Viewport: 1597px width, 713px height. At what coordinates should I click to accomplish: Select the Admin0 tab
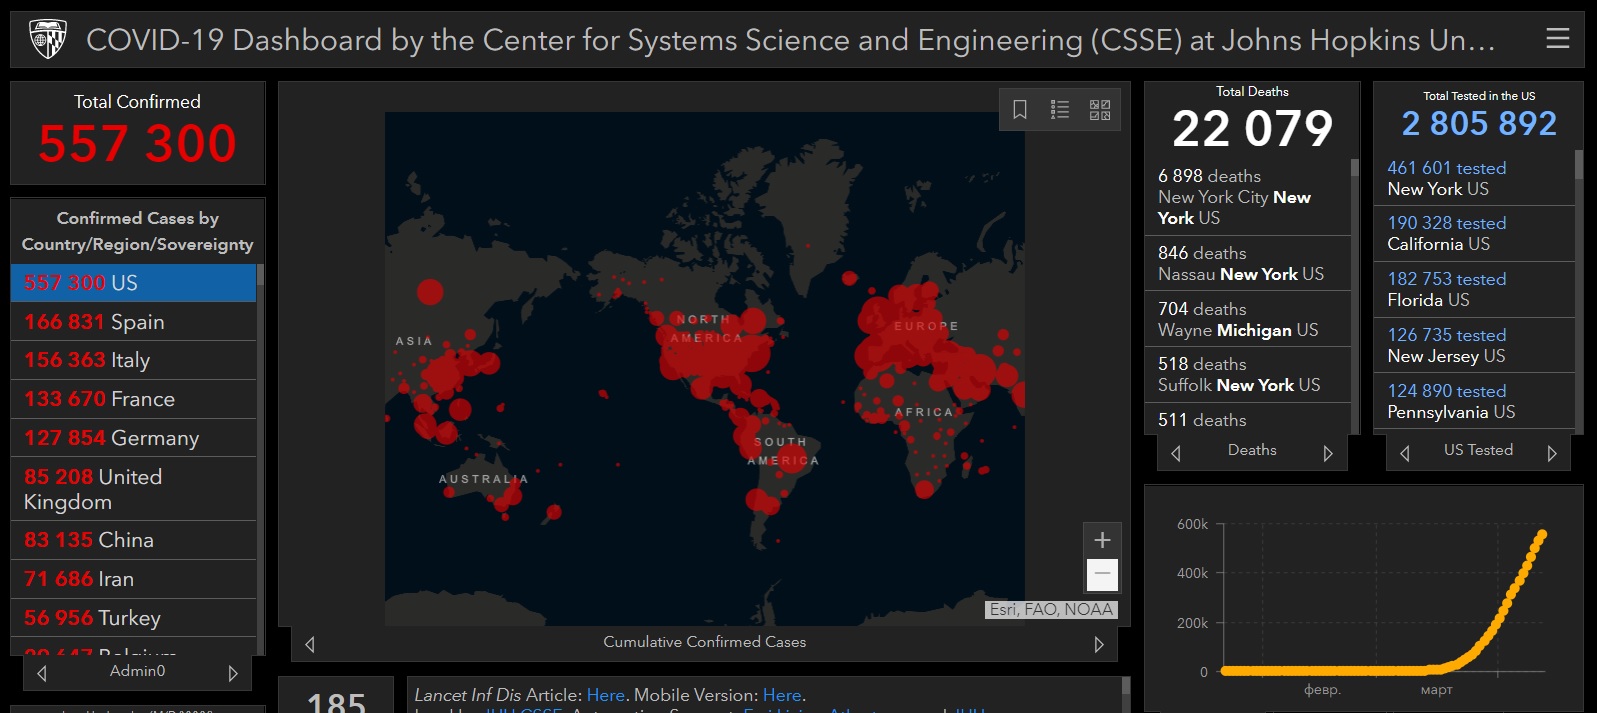[137, 671]
